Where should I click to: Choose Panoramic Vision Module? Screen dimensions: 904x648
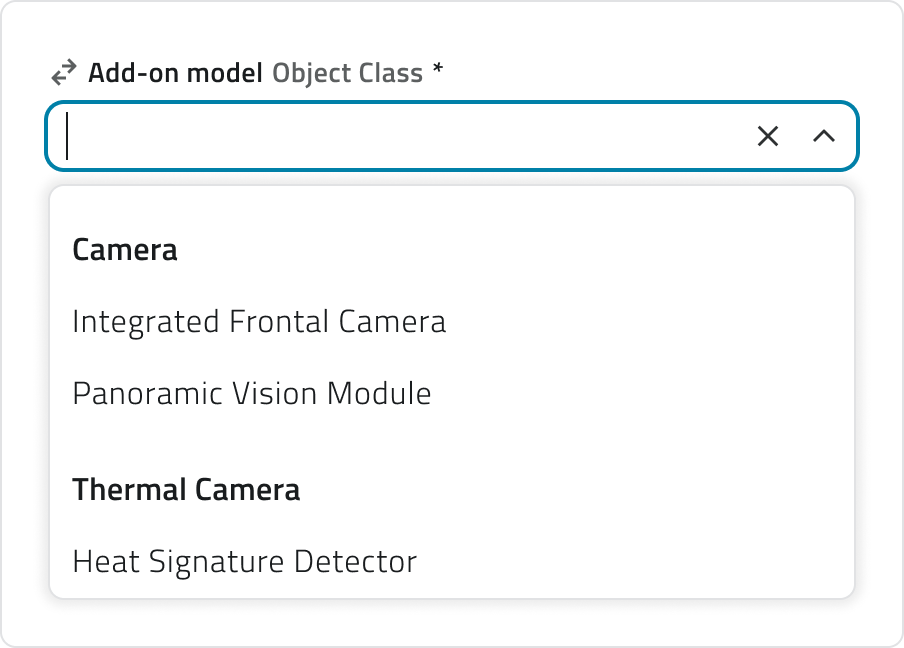tap(250, 393)
